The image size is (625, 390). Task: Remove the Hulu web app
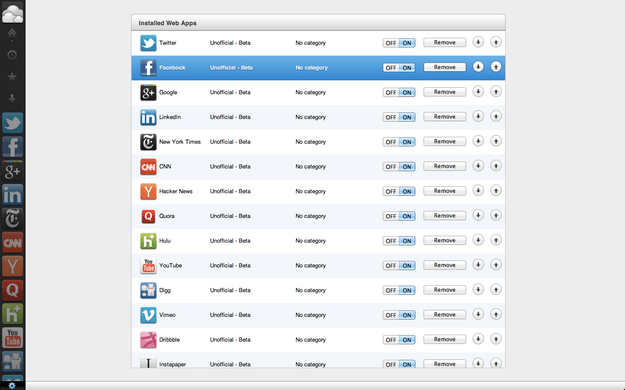(x=444, y=240)
